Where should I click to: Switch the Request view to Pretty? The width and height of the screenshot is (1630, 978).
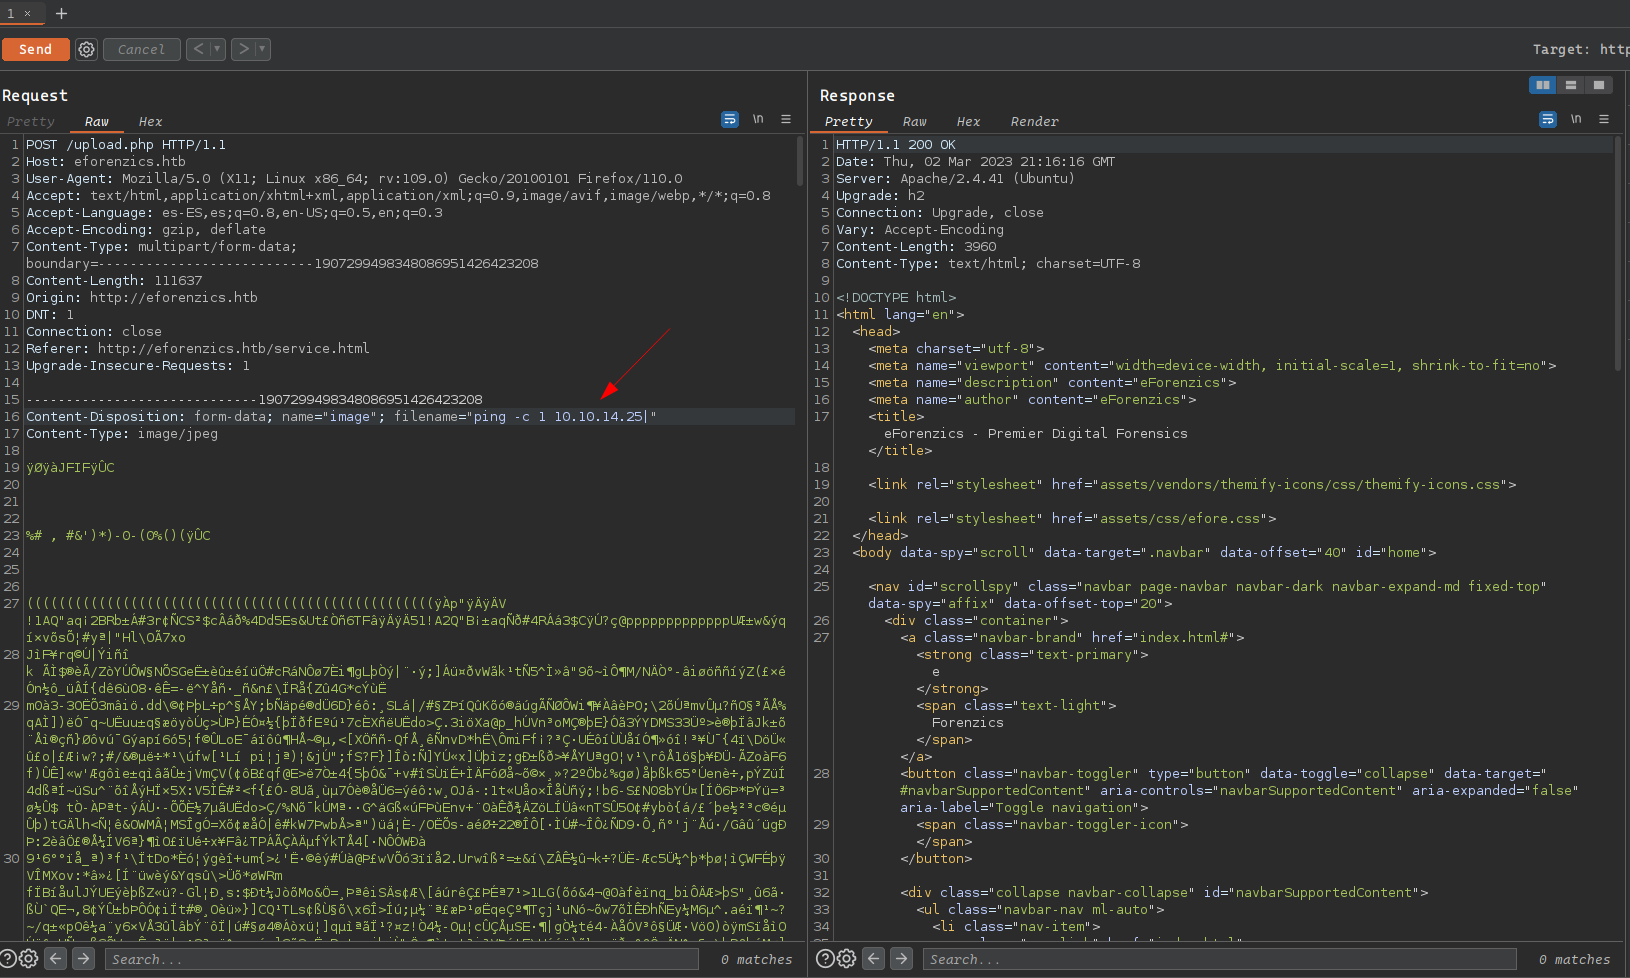point(30,121)
